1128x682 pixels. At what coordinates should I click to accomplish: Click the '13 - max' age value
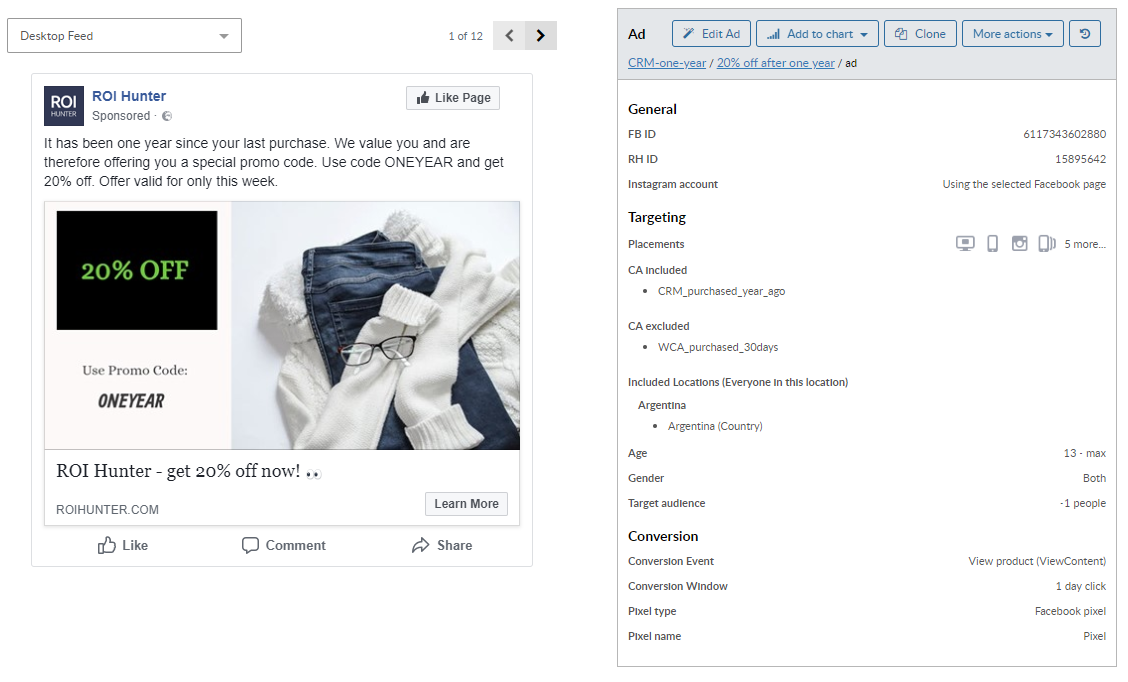pos(1085,453)
